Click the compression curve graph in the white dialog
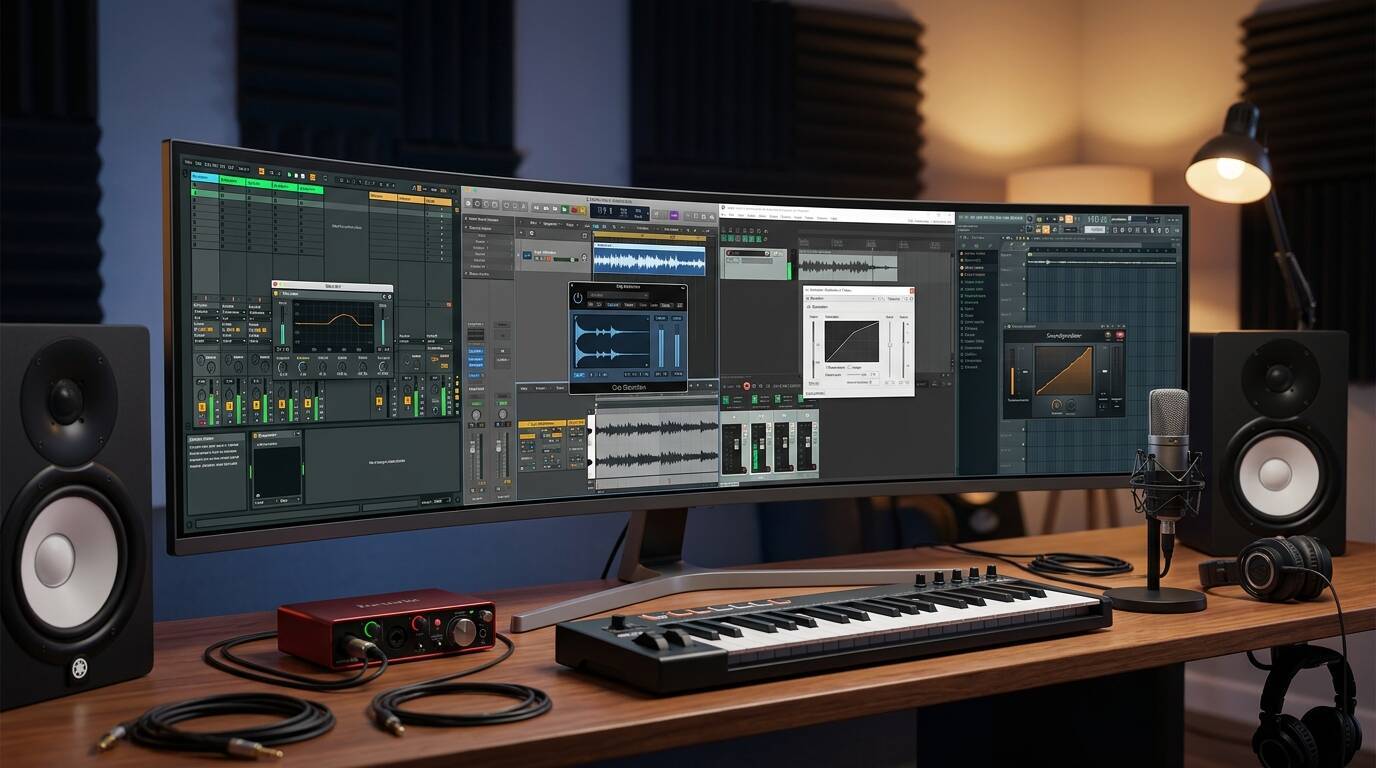Viewport: 1376px width, 768px height. pos(852,342)
